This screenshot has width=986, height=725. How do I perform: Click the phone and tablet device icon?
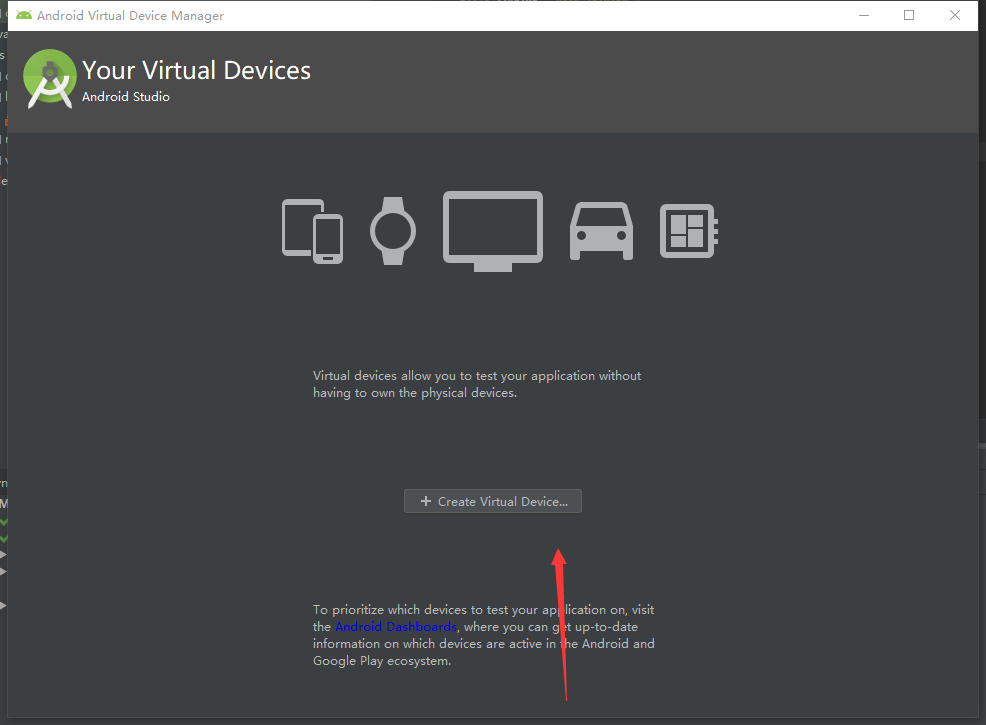click(x=313, y=231)
